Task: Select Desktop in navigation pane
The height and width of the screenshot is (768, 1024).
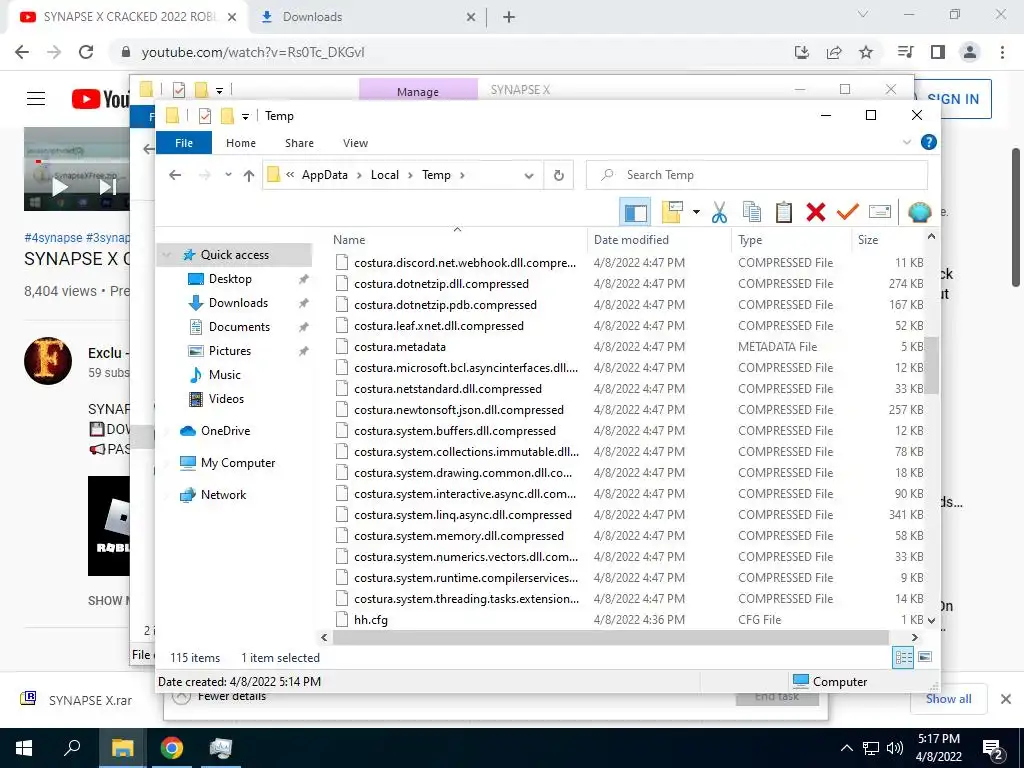Action: 230,279
